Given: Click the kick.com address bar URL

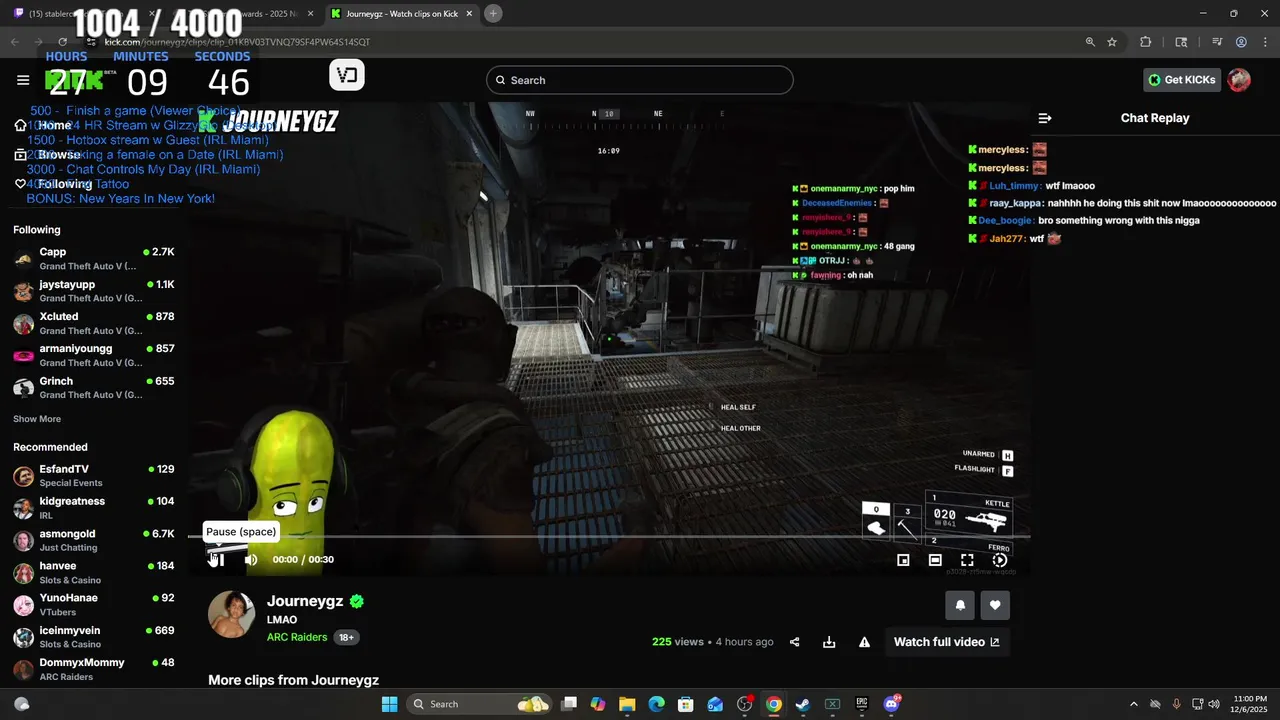Looking at the screenshot, I should click(237, 42).
